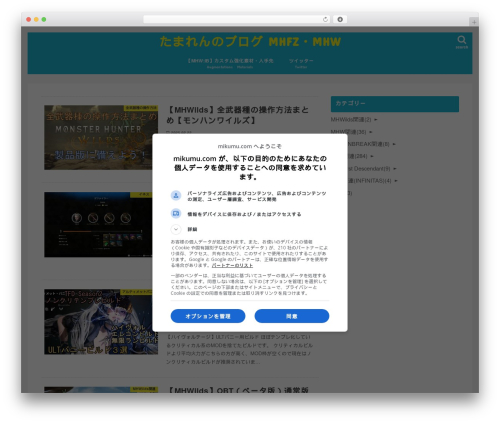Click the 同意 consent button
The image size is (500, 423).
[292, 316]
